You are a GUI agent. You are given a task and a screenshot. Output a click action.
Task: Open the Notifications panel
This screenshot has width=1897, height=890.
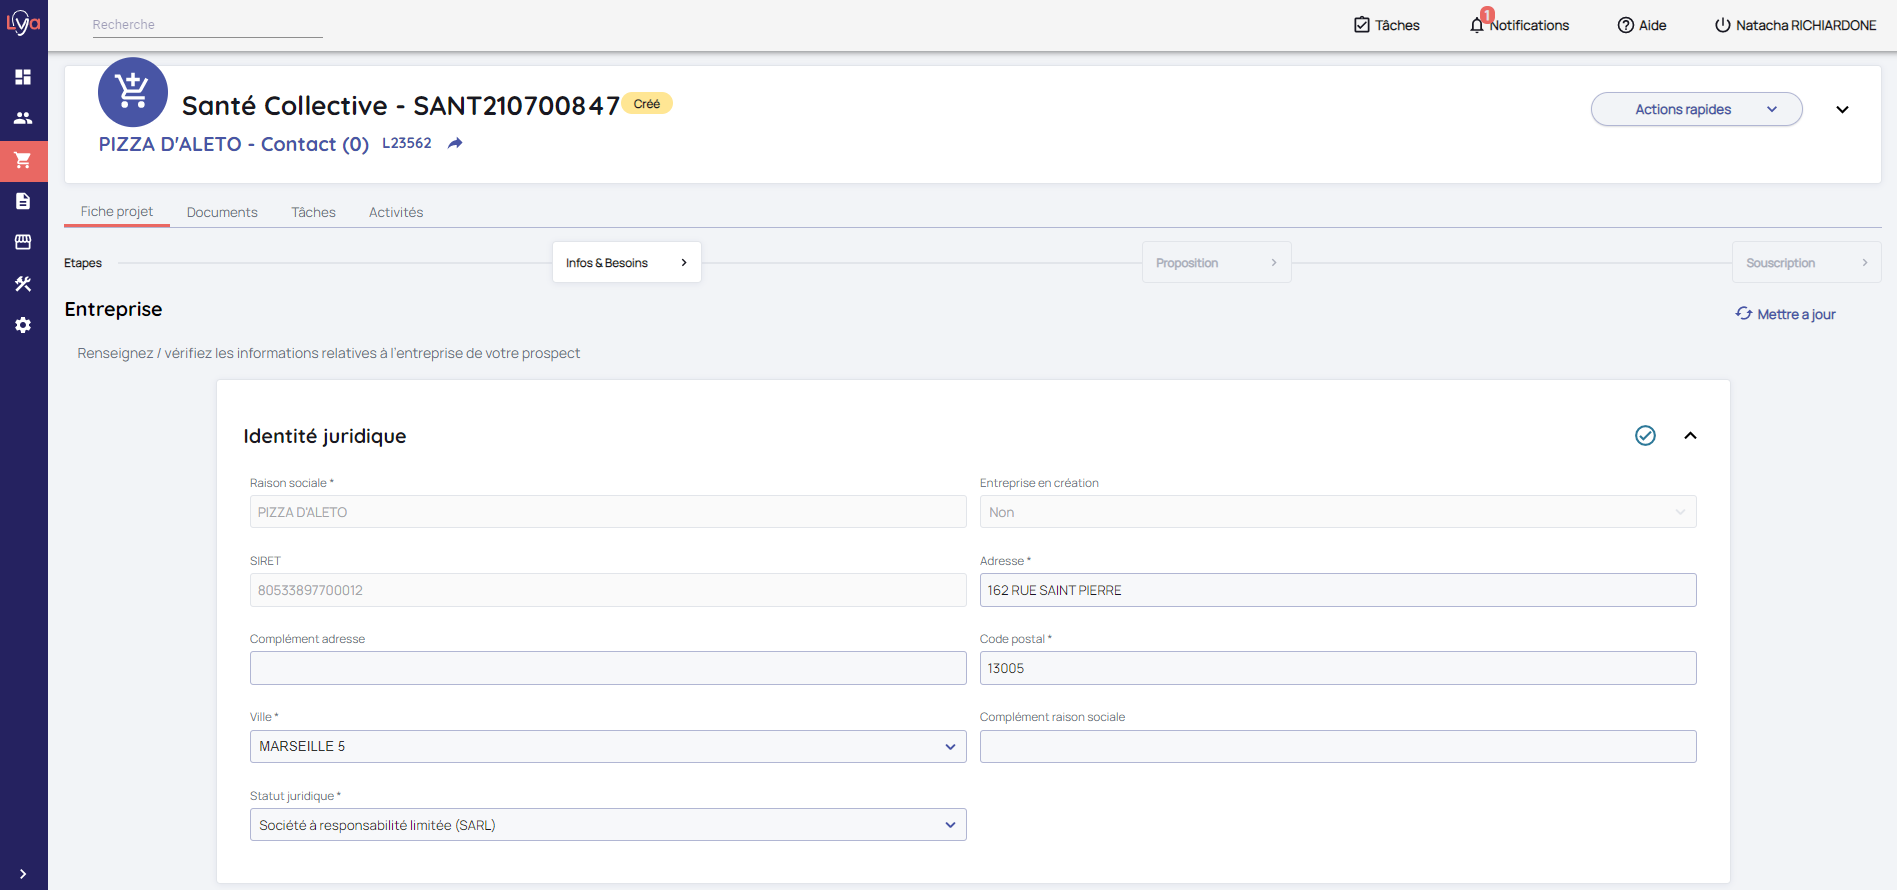(1519, 25)
